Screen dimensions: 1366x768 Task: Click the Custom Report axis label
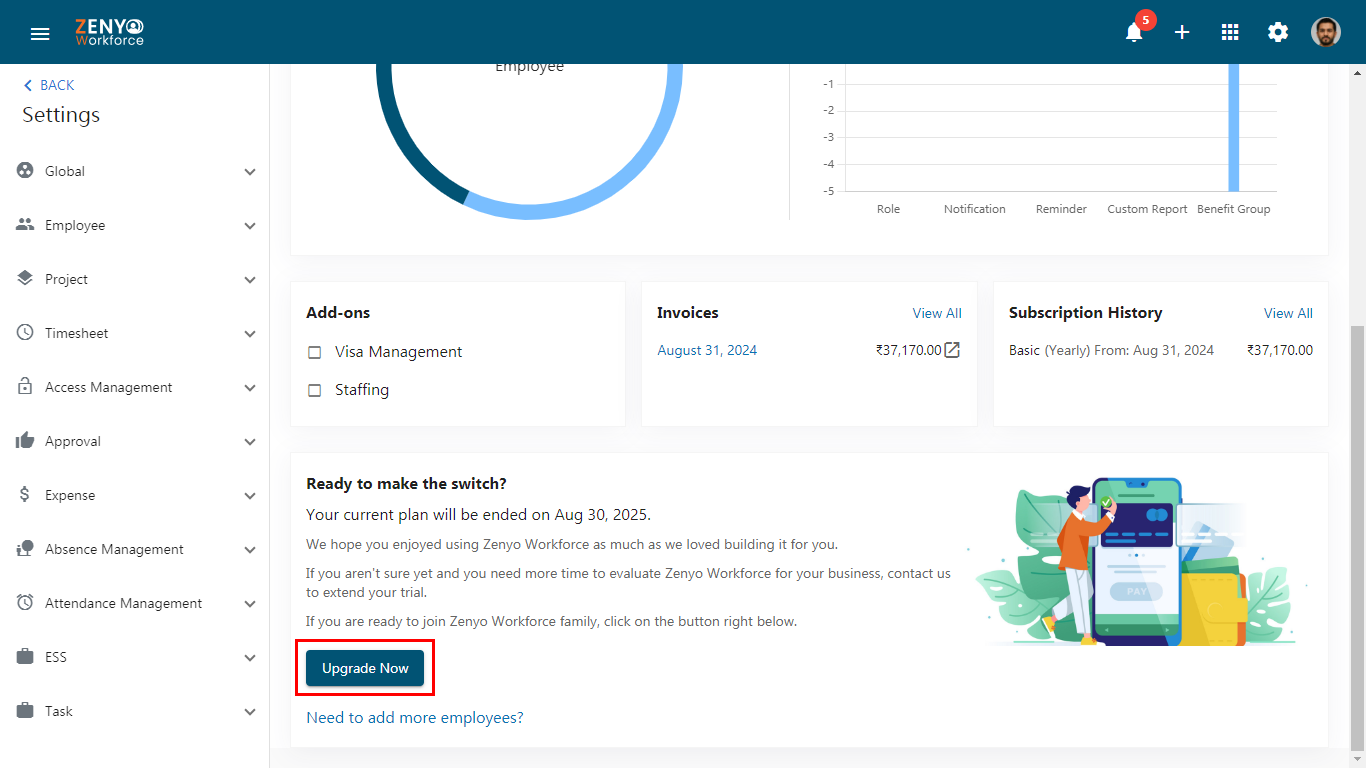pos(1147,209)
